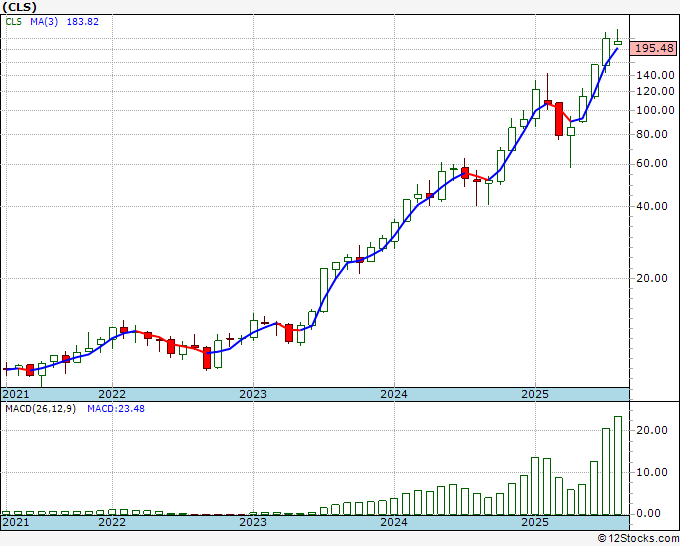Screen dimensions: 680x546
Task: Click the 140.00 price axis label
Action: point(655,75)
